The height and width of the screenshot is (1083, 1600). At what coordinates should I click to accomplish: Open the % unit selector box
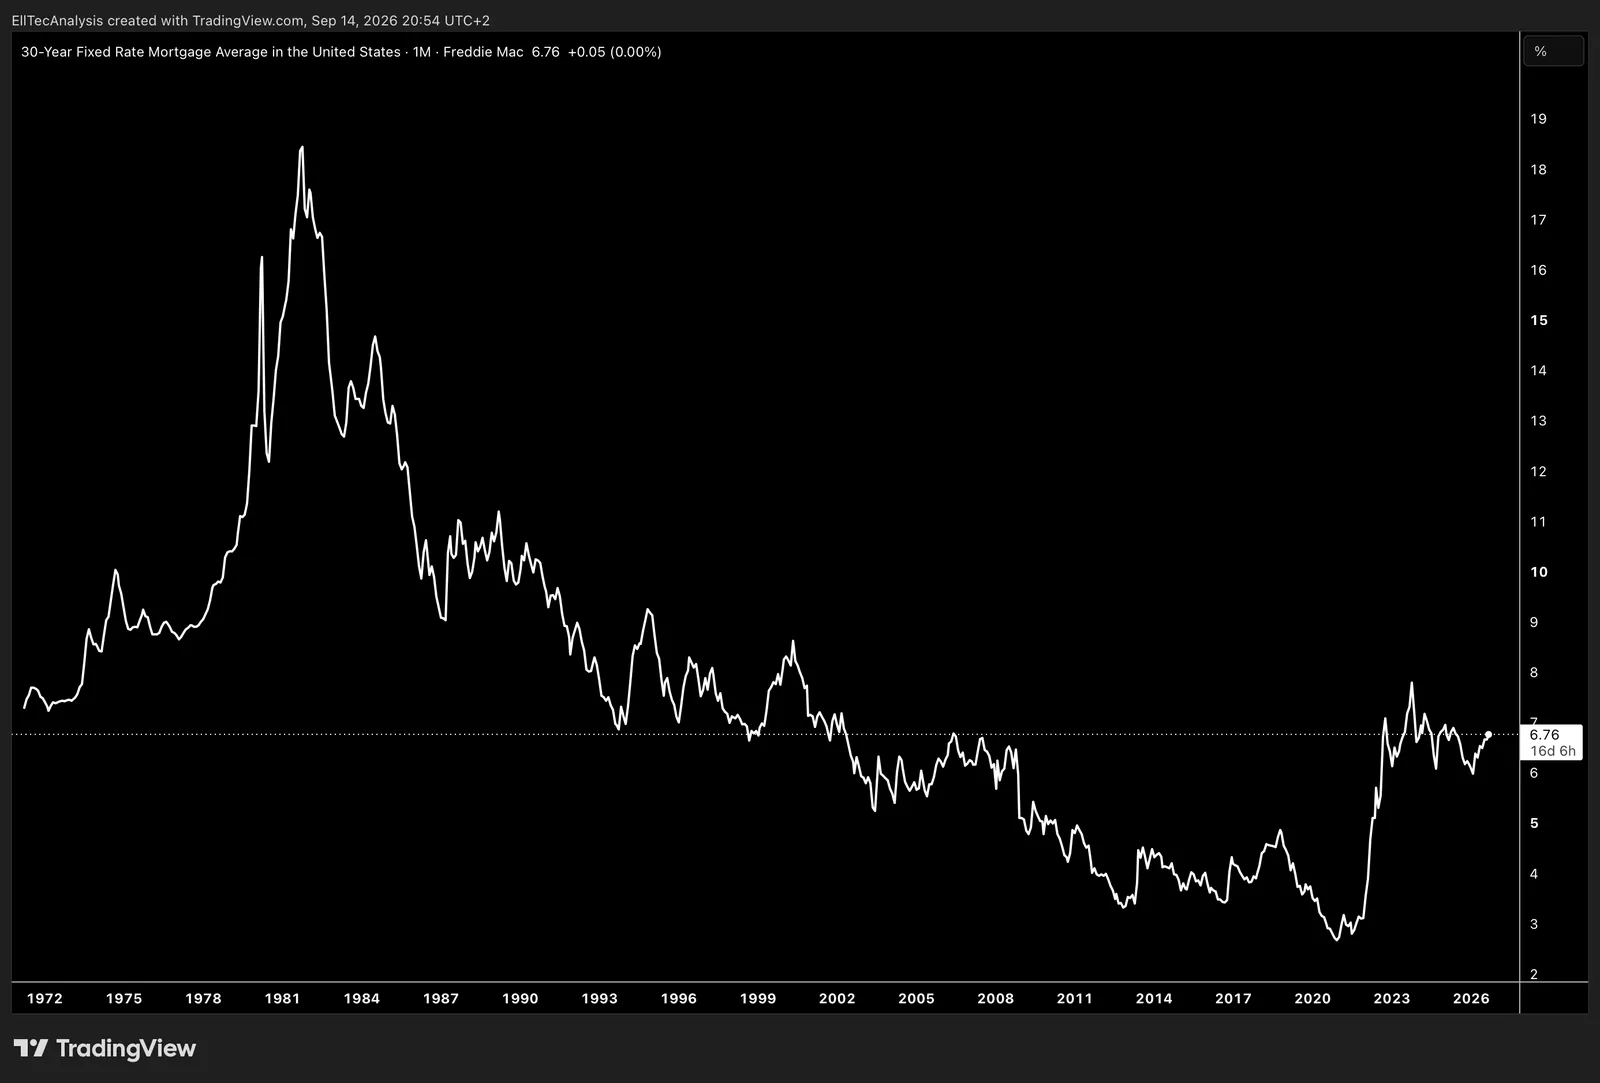point(1553,51)
